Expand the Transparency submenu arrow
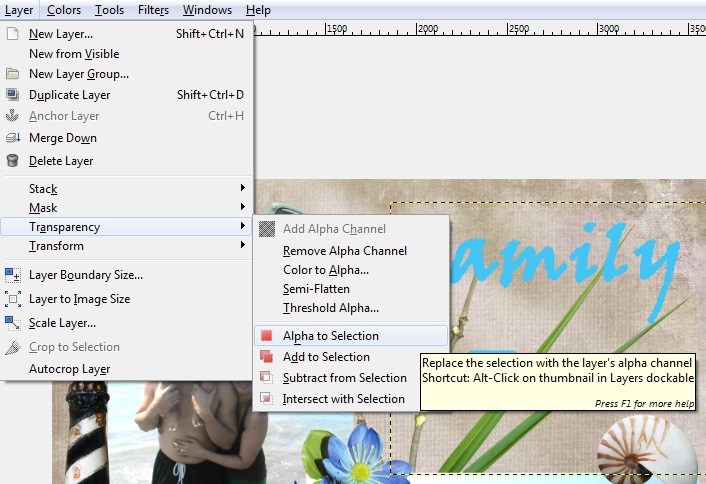This screenshot has height=484, width=706. point(243,226)
